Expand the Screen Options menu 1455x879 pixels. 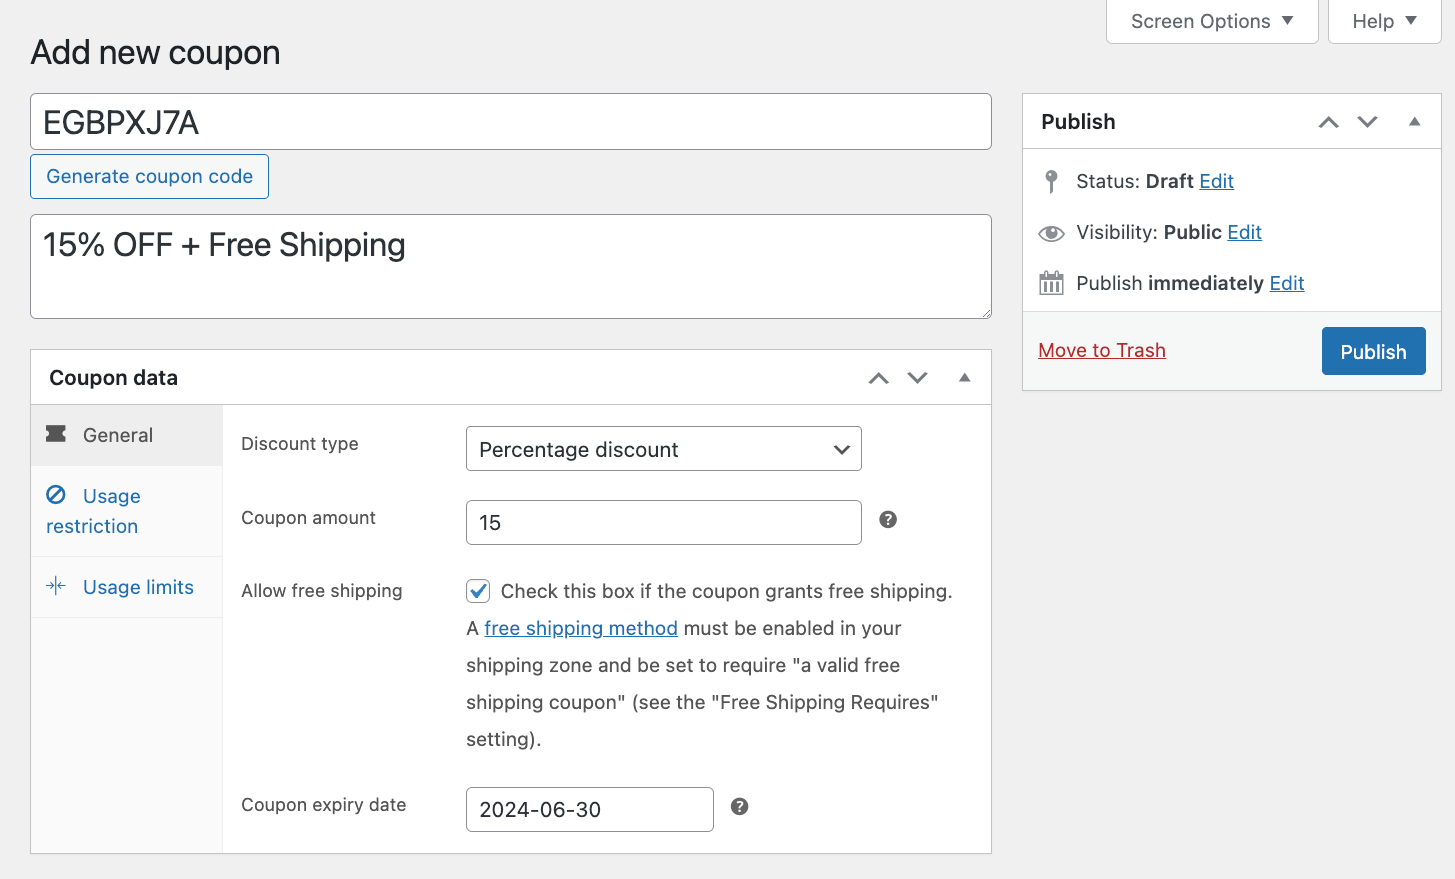[x=1211, y=21]
